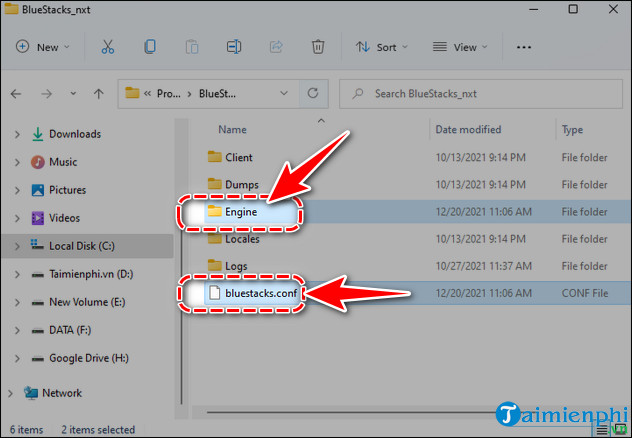This screenshot has height=438, width=632.
Task: Go back with the left arrow
Action: (16, 94)
